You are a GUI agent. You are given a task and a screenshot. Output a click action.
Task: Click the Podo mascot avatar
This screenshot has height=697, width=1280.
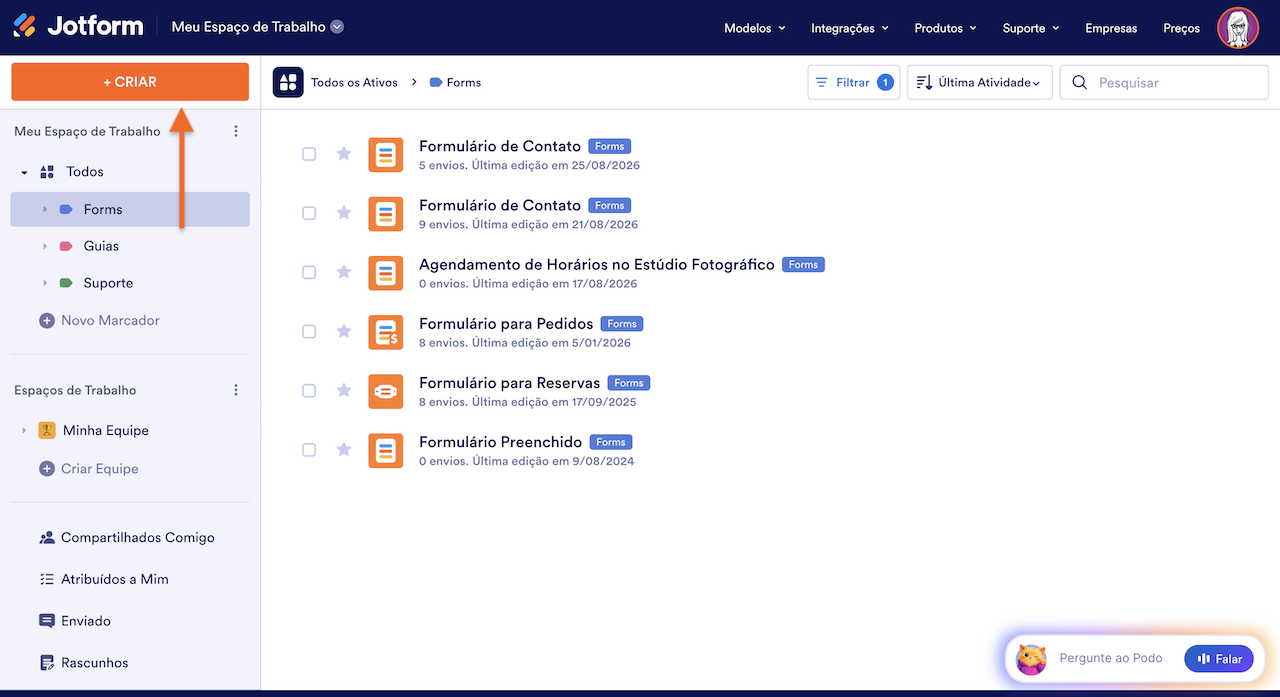point(1031,659)
